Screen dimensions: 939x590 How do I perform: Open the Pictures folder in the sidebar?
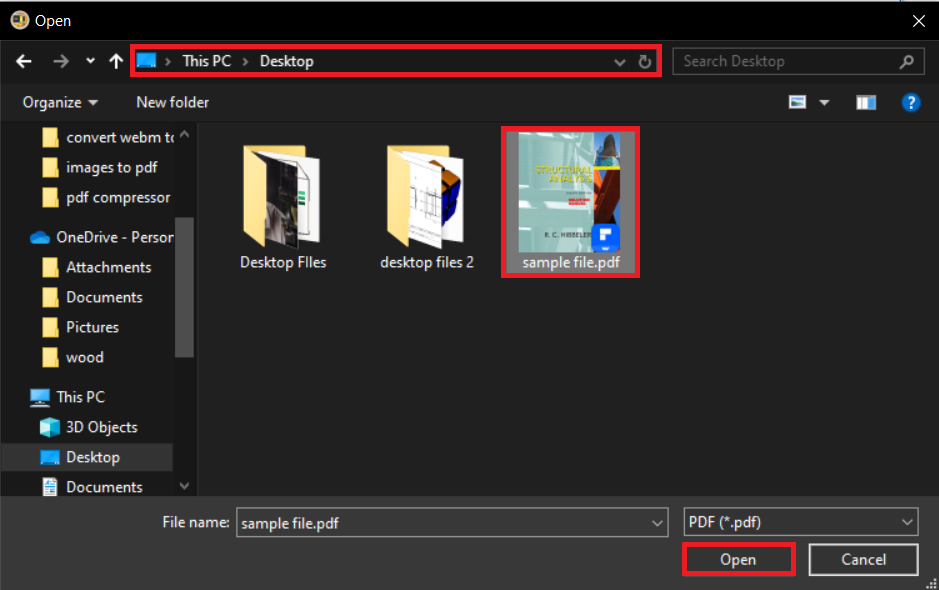click(x=93, y=327)
